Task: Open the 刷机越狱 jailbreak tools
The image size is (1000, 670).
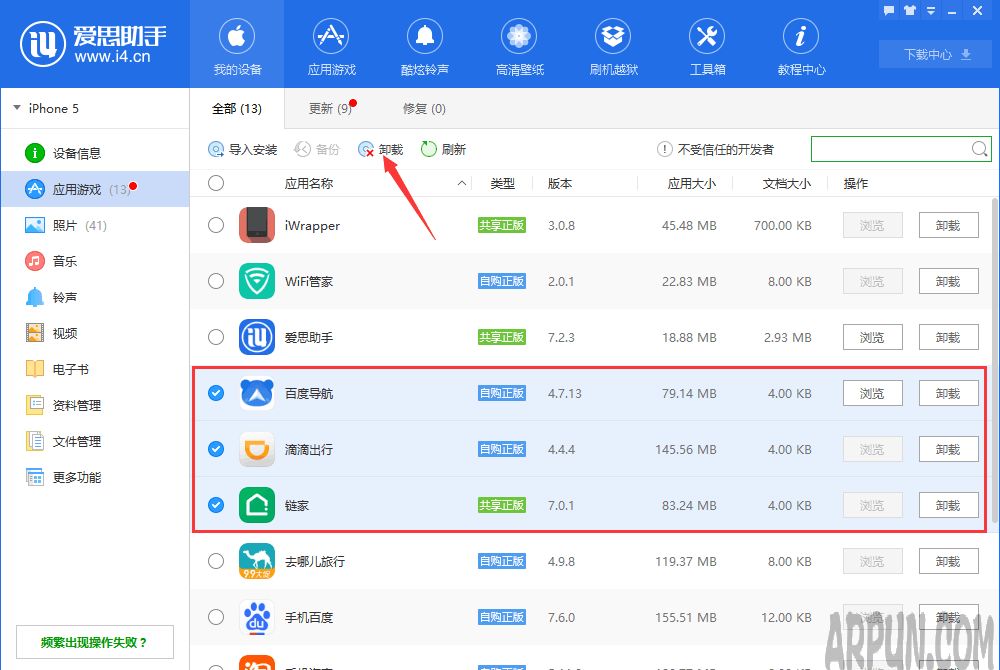Action: (612, 45)
